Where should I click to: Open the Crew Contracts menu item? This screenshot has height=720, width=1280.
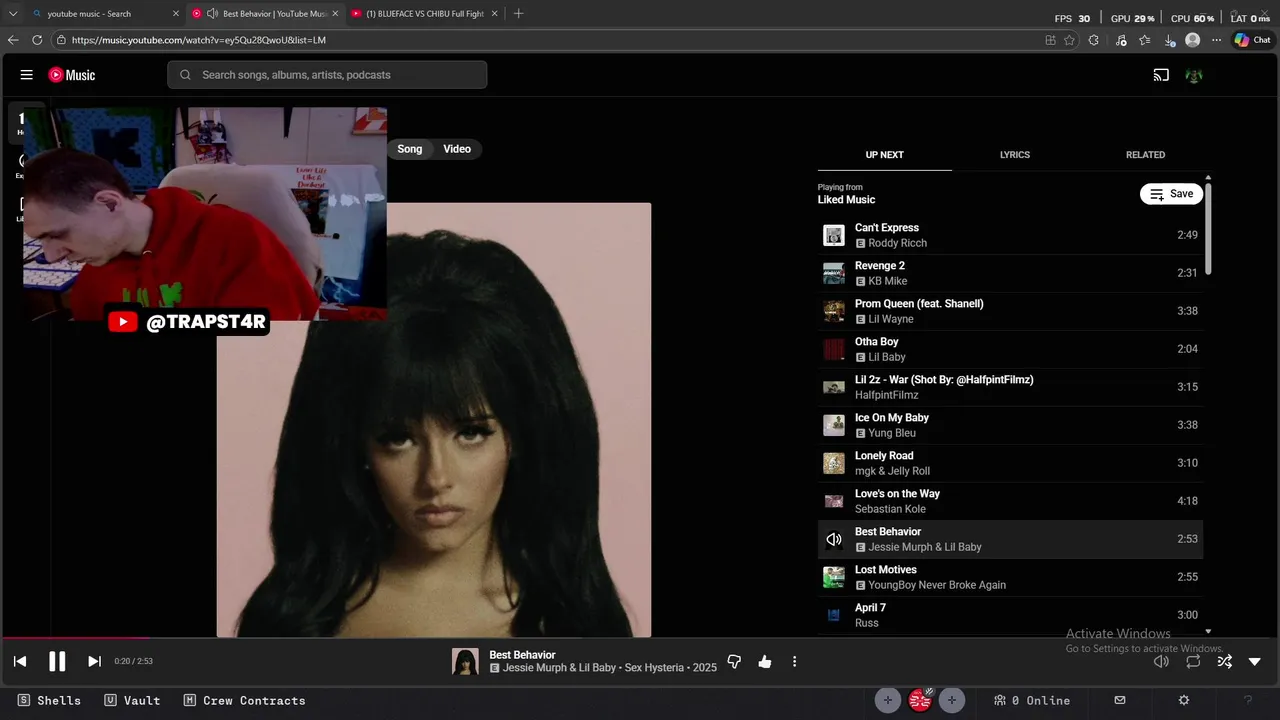click(x=244, y=700)
